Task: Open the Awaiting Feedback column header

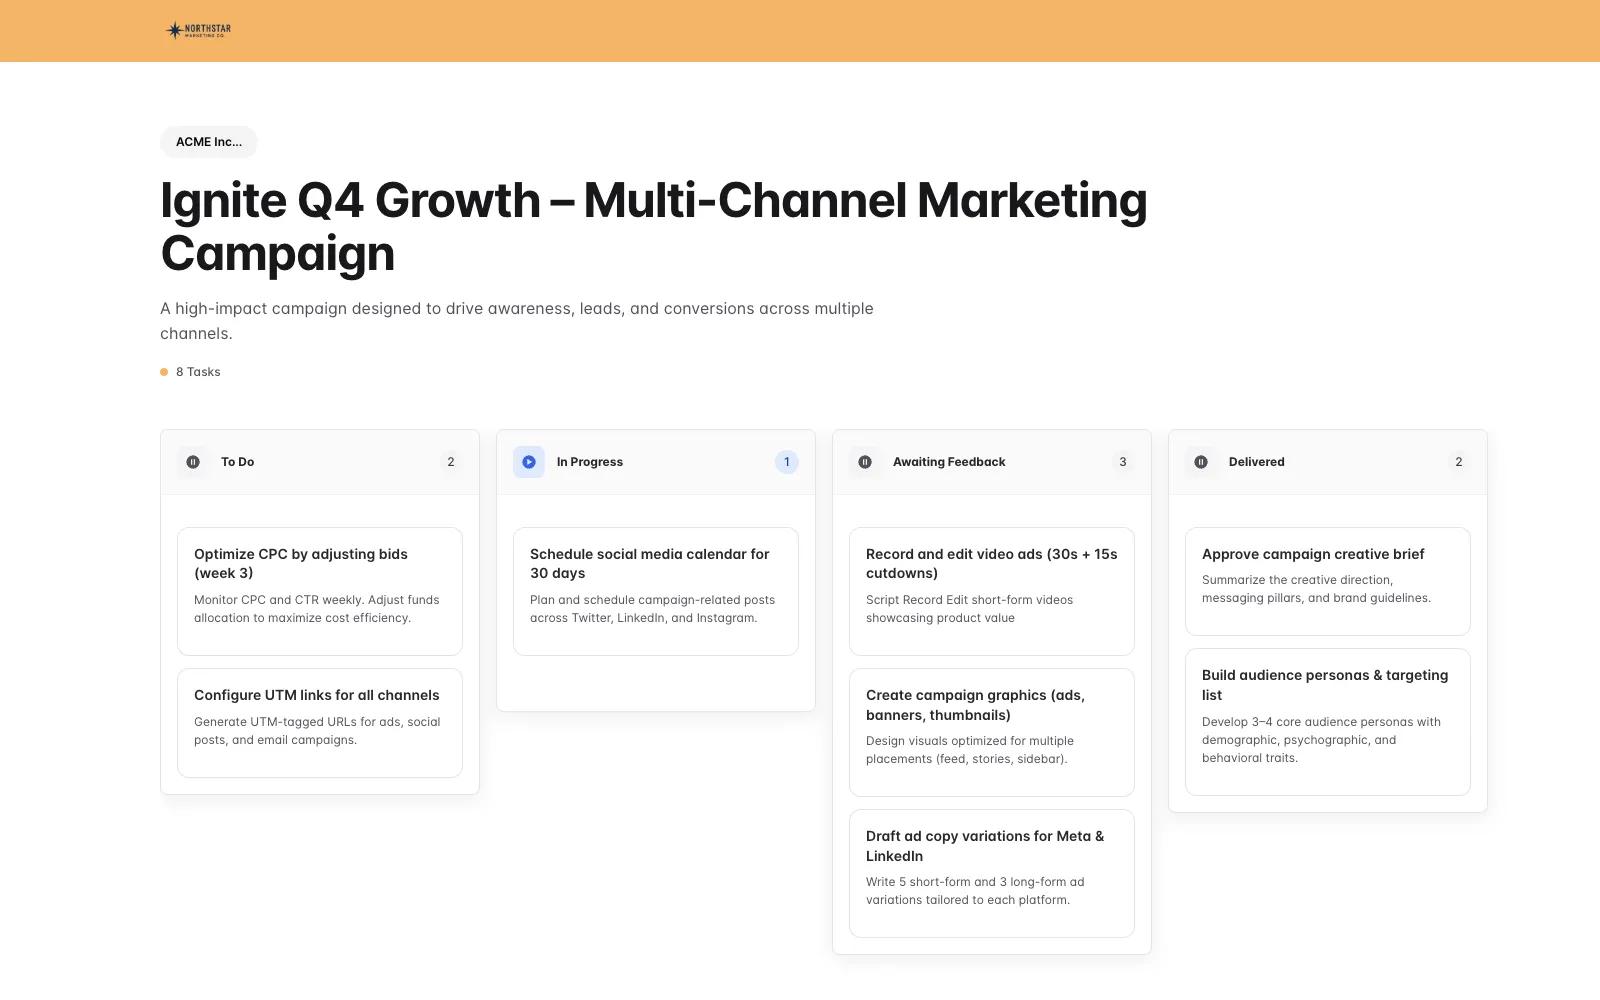Action: click(x=949, y=462)
